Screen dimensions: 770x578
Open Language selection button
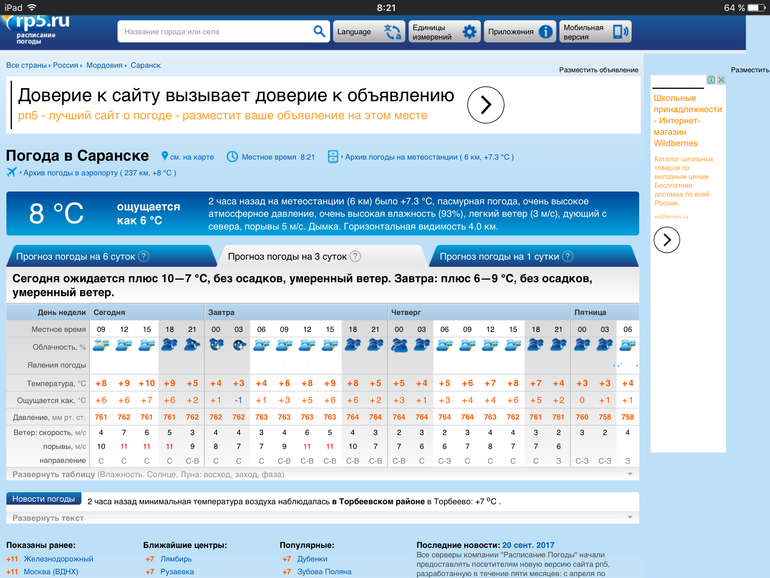pyautogui.click(x=368, y=32)
